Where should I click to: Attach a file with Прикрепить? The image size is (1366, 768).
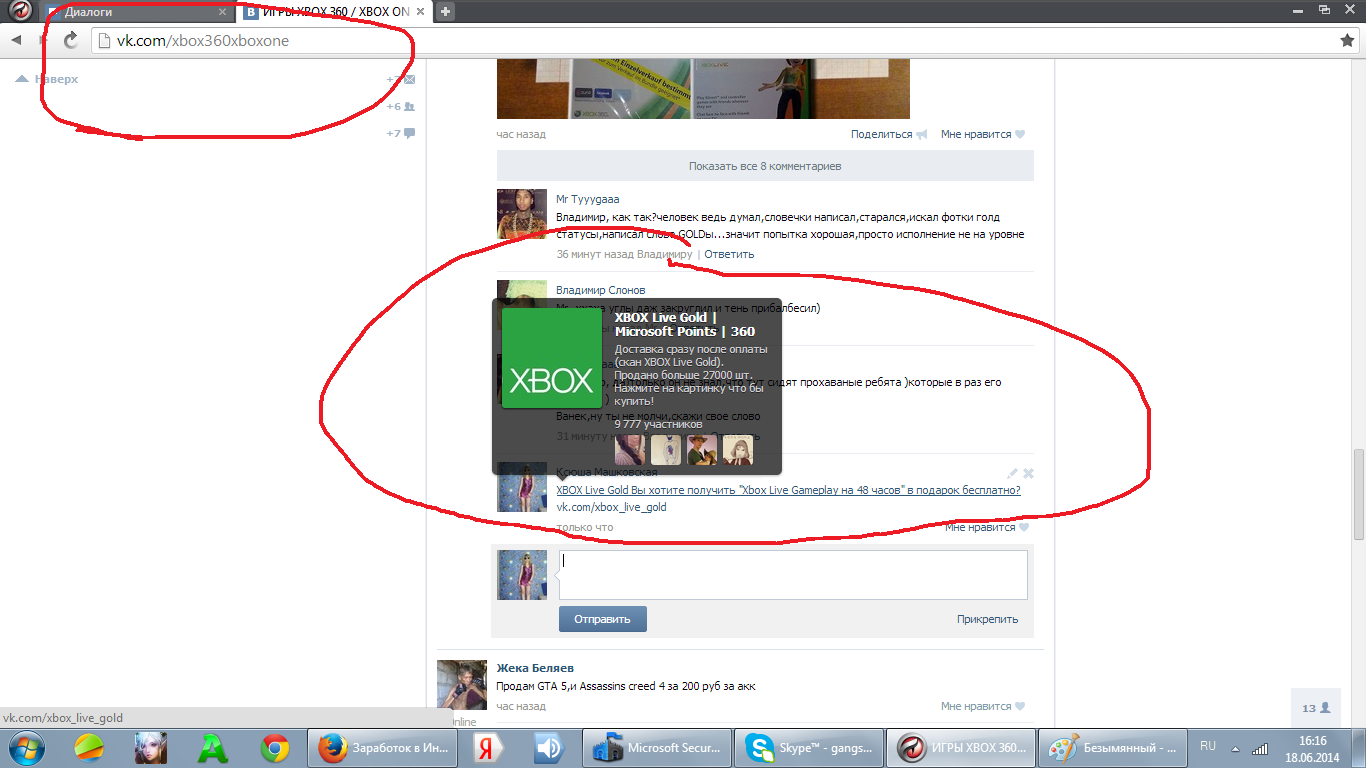point(987,619)
